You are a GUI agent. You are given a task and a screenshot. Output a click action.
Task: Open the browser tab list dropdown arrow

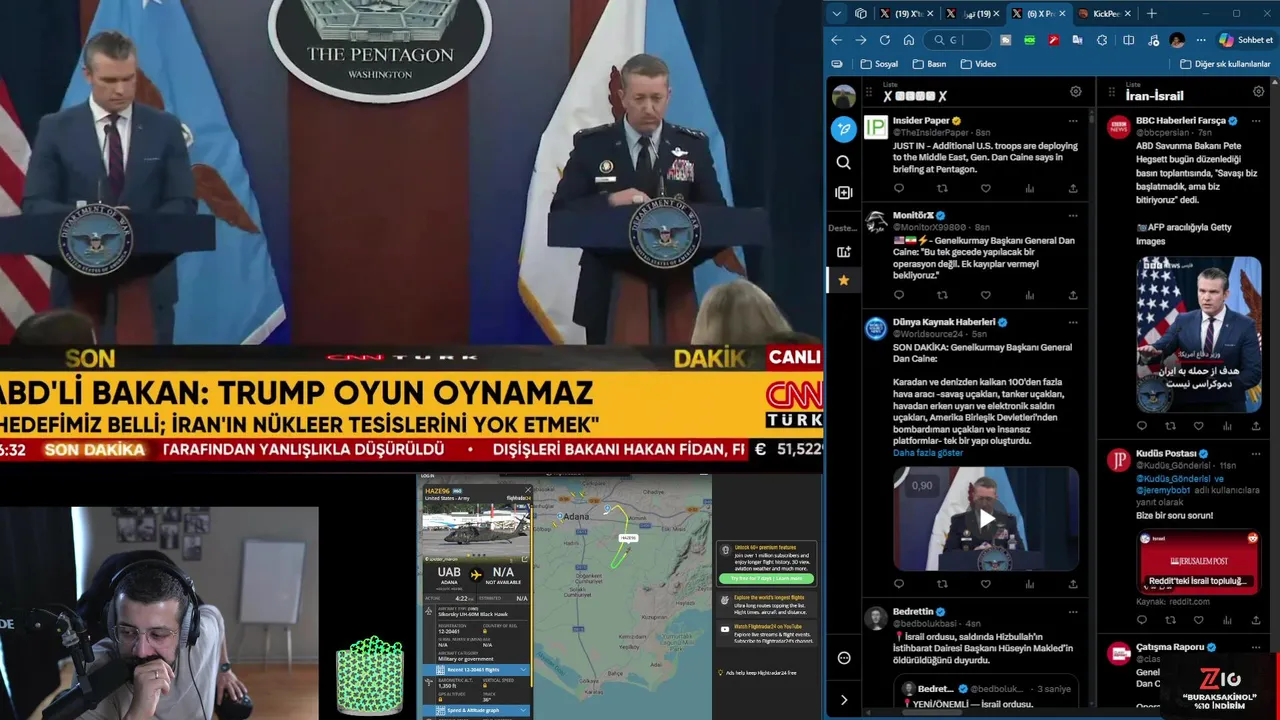(836, 13)
